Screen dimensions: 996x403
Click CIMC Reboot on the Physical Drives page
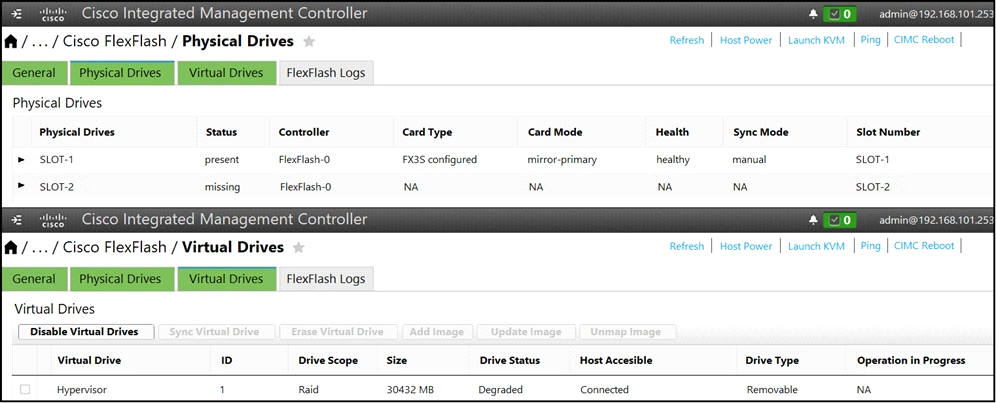(x=924, y=39)
